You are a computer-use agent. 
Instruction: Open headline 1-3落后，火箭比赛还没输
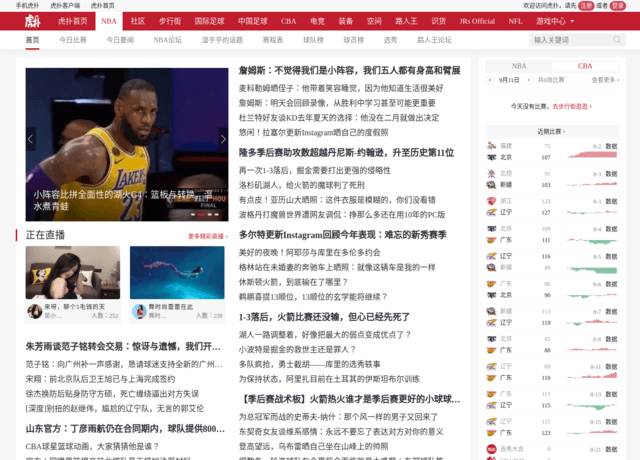324,317
